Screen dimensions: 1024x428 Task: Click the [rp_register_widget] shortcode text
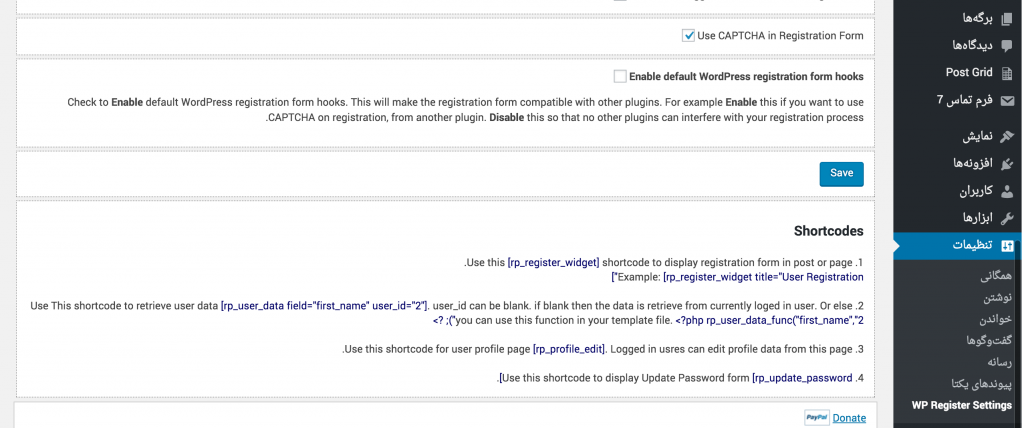[553, 263]
